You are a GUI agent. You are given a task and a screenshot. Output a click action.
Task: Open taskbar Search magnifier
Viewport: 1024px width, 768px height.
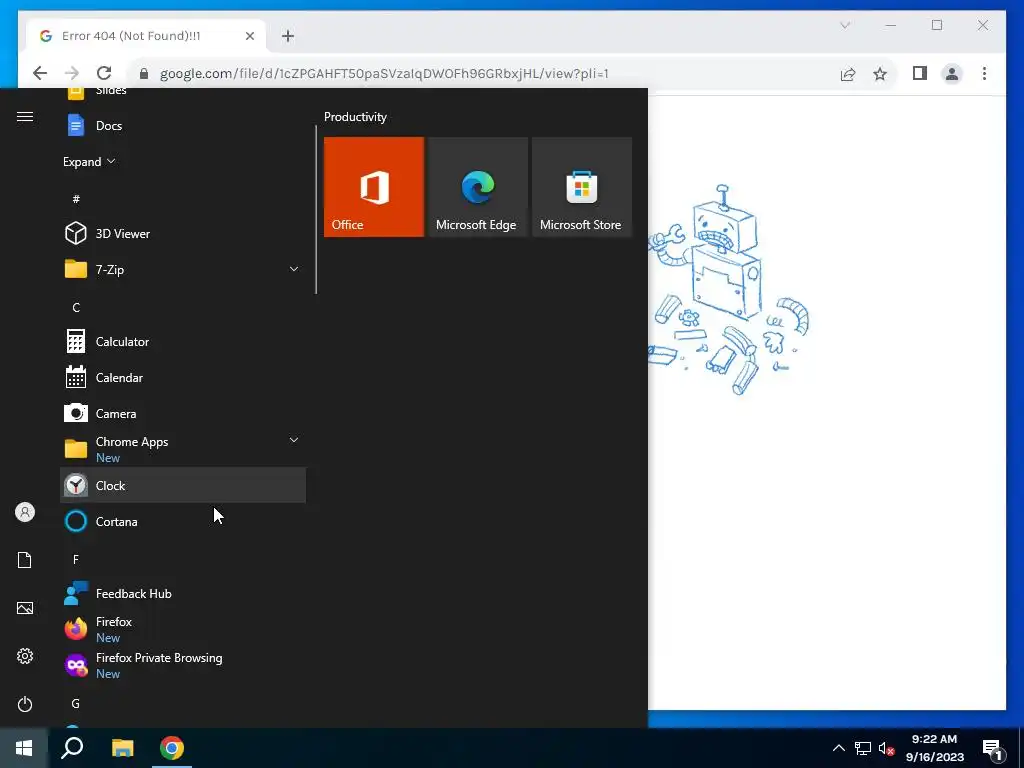point(72,748)
